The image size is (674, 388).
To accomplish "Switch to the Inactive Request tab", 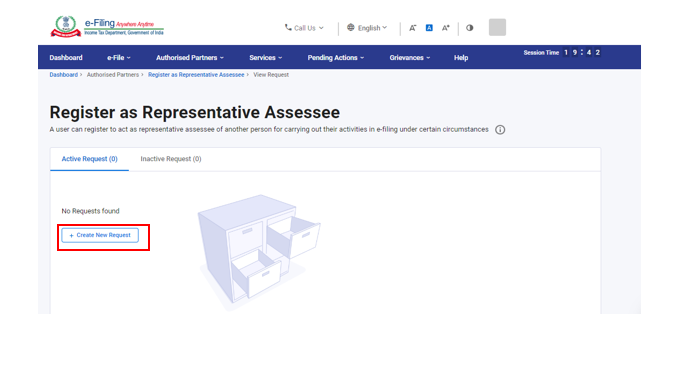I will [171, 159].
